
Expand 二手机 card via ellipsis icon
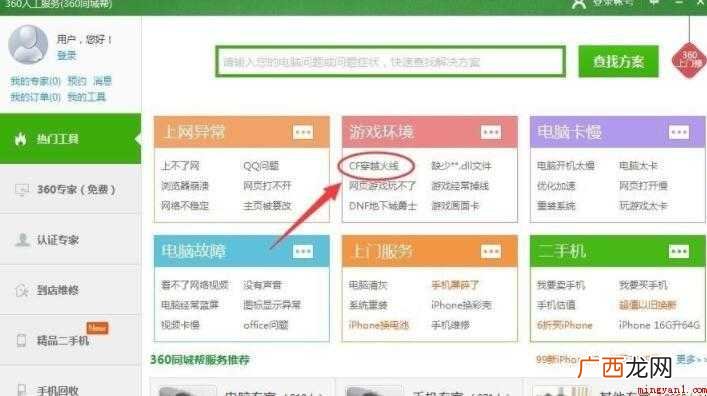[679, 251]
